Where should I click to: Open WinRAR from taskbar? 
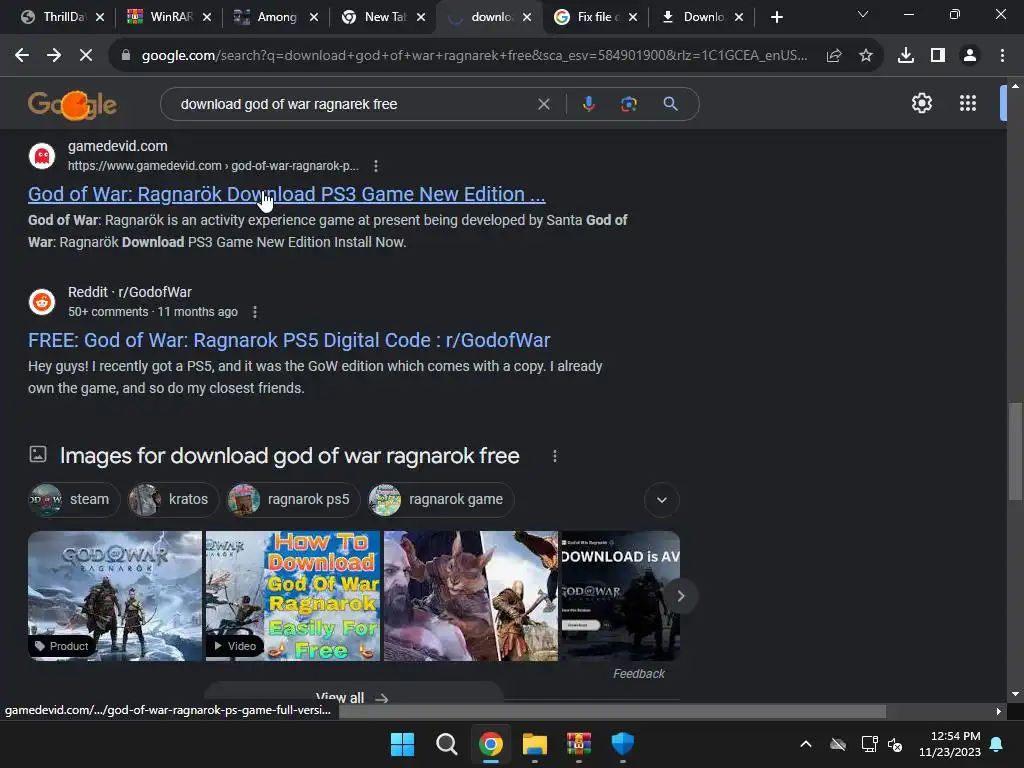coord(579,744)
